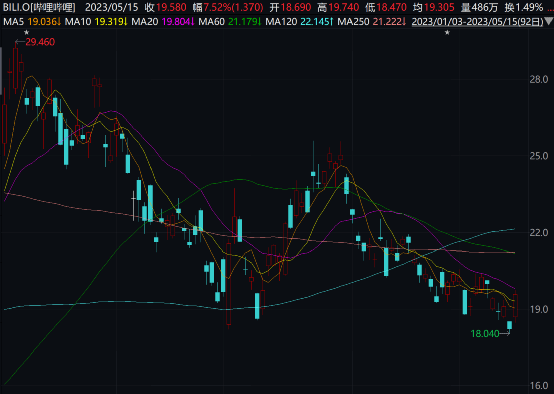The width and height of the screenshot is (554, 394).
Task: Click the 19.0 price axis label
Action: point(538,309)
